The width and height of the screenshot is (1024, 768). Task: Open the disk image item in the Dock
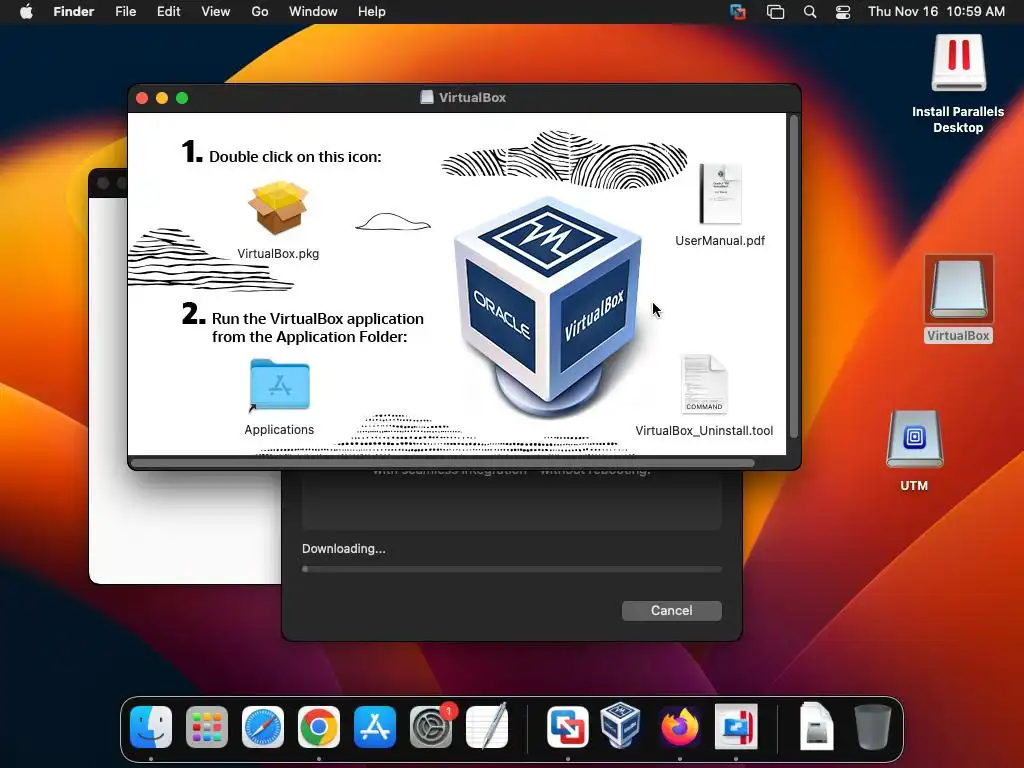816,726
